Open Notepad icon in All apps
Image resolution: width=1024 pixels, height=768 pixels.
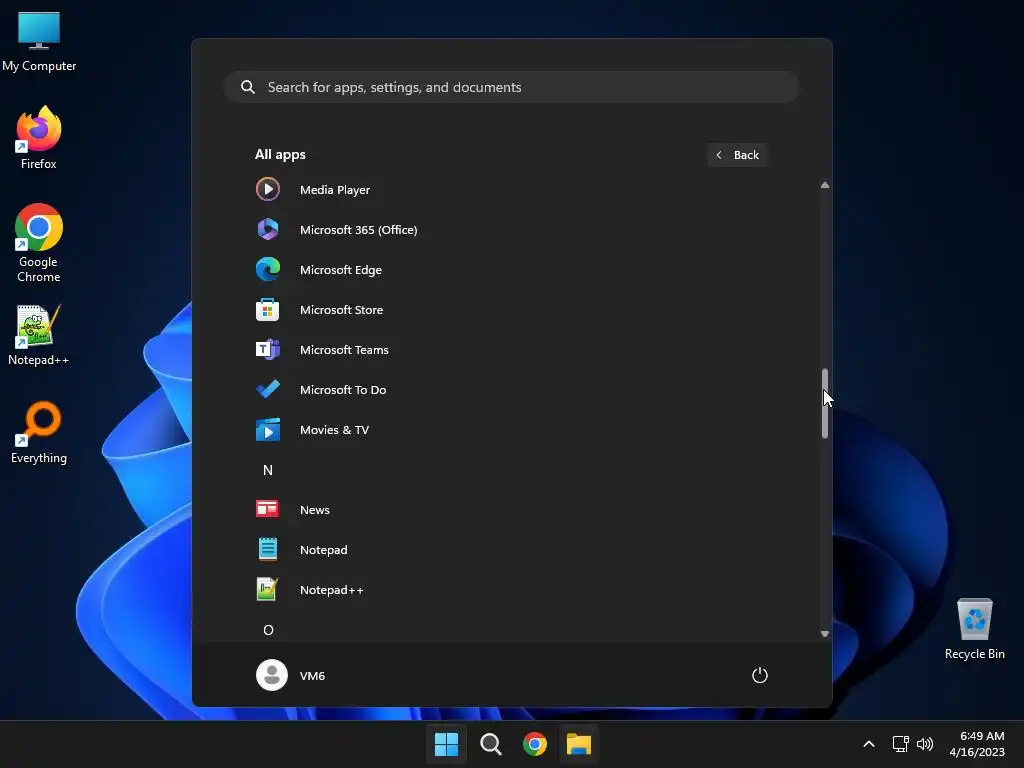[268, 549]
